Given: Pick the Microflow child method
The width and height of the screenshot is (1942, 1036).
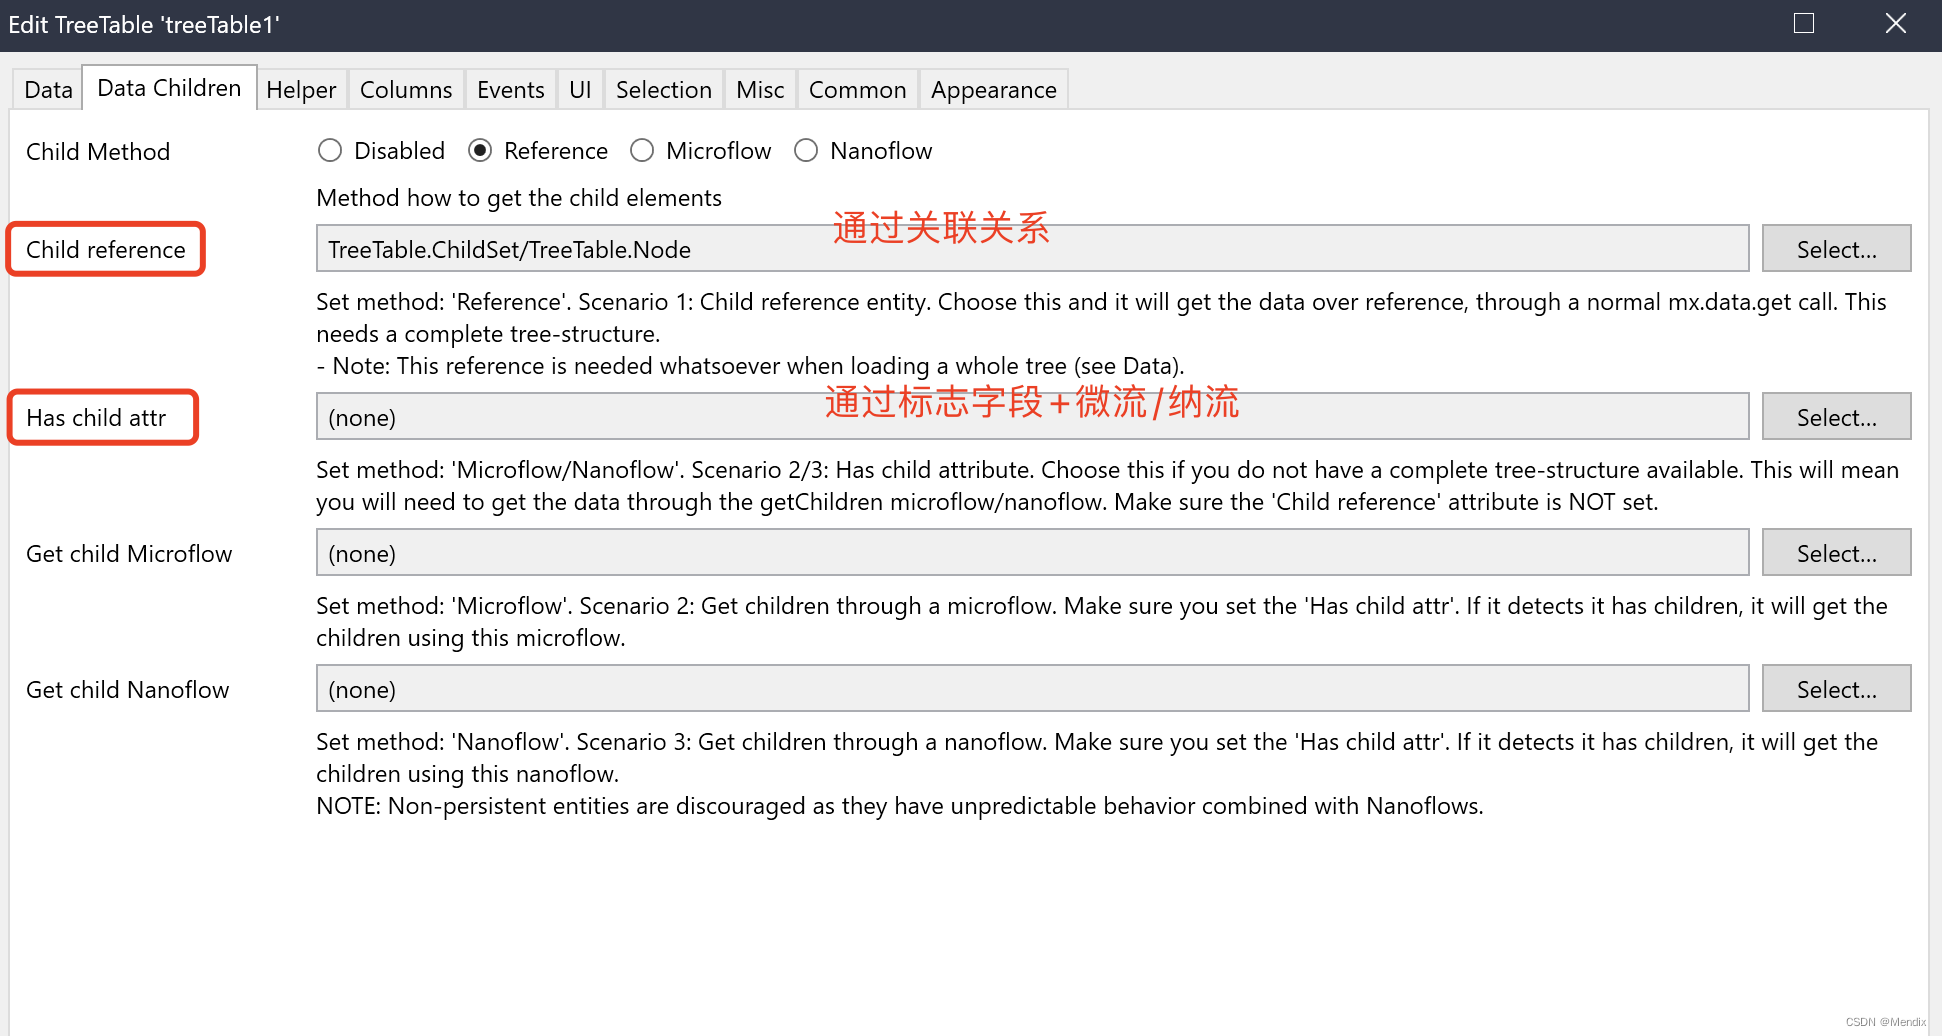Looking at the screenshot, I should point(701,151).
